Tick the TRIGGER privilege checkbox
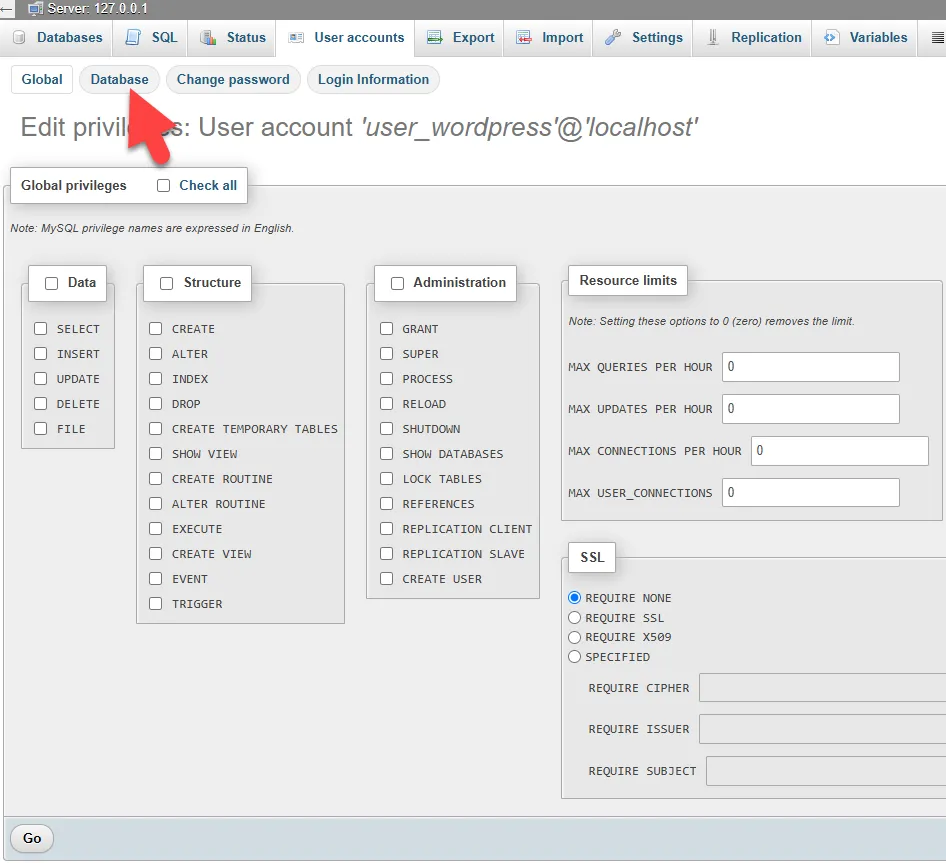The width and height of the screenshot is (946, 863). click(x=156, y=603)
